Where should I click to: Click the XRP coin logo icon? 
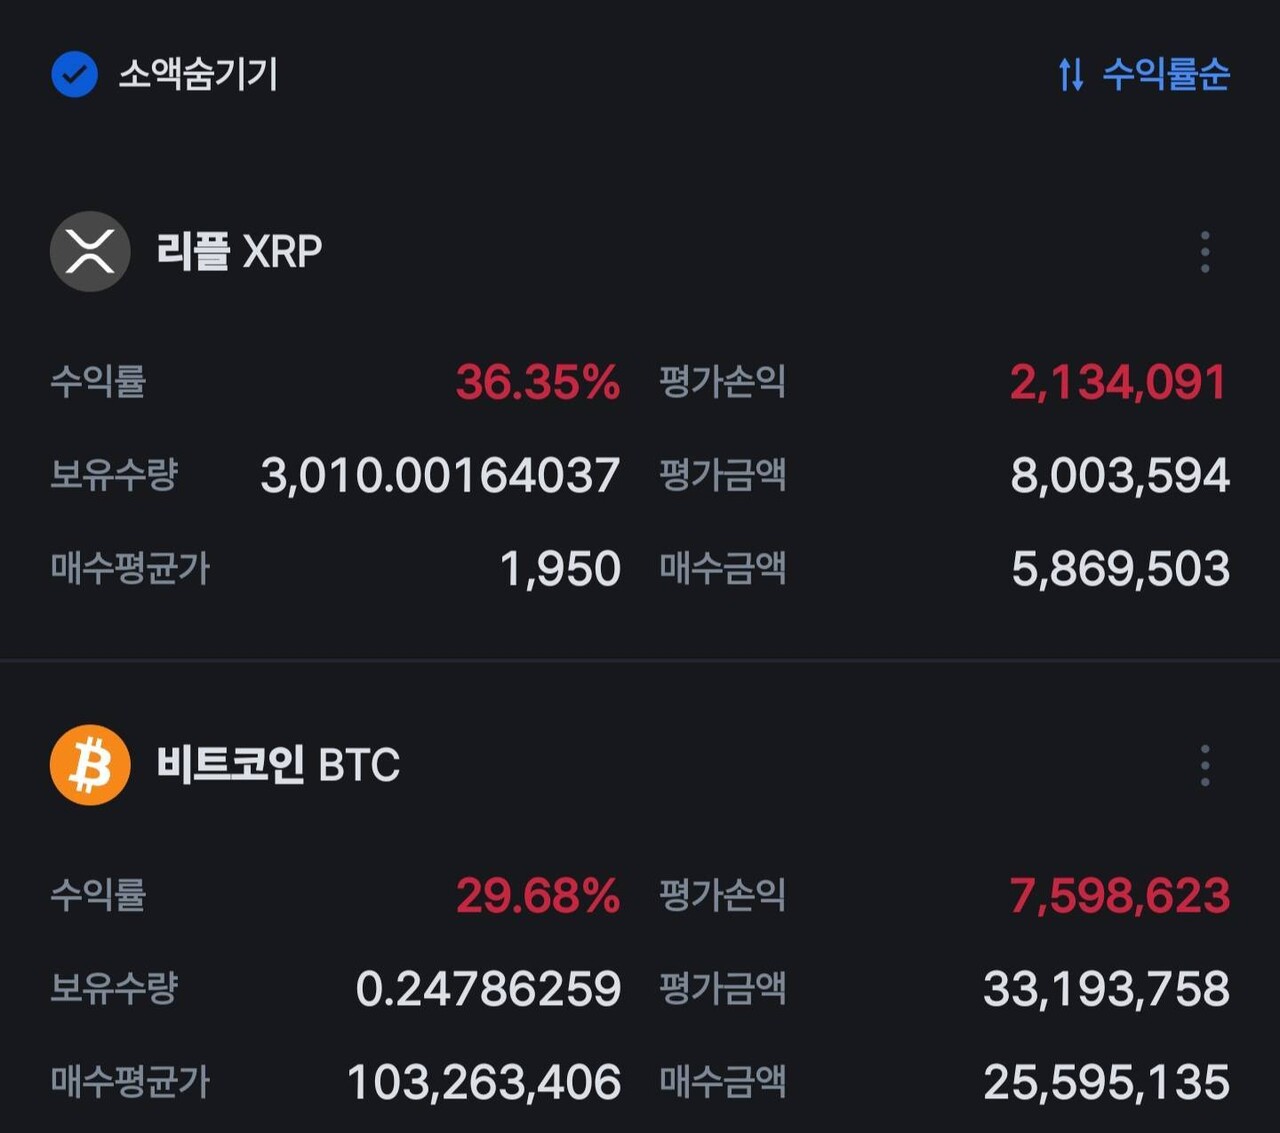coord(90,251)
